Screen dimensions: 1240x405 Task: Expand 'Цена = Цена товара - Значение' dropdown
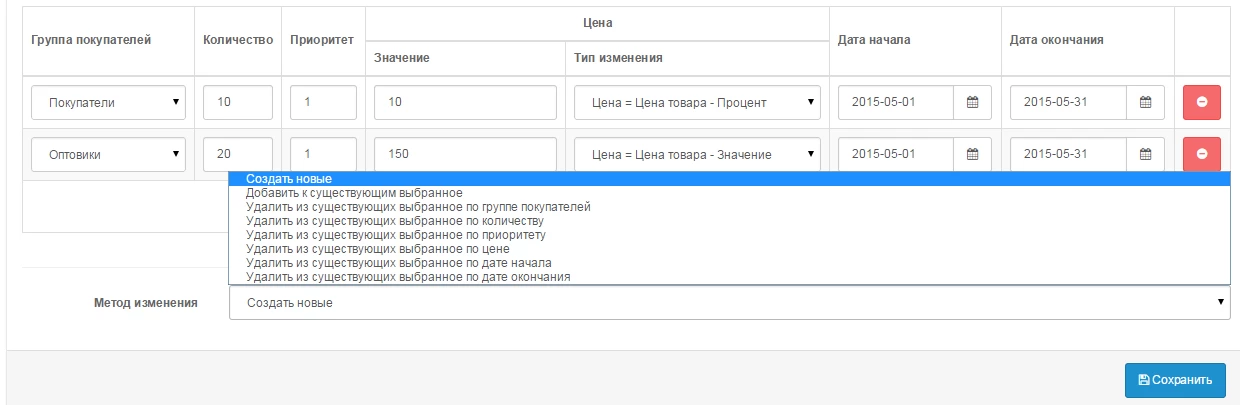click(x=697, y=154)
